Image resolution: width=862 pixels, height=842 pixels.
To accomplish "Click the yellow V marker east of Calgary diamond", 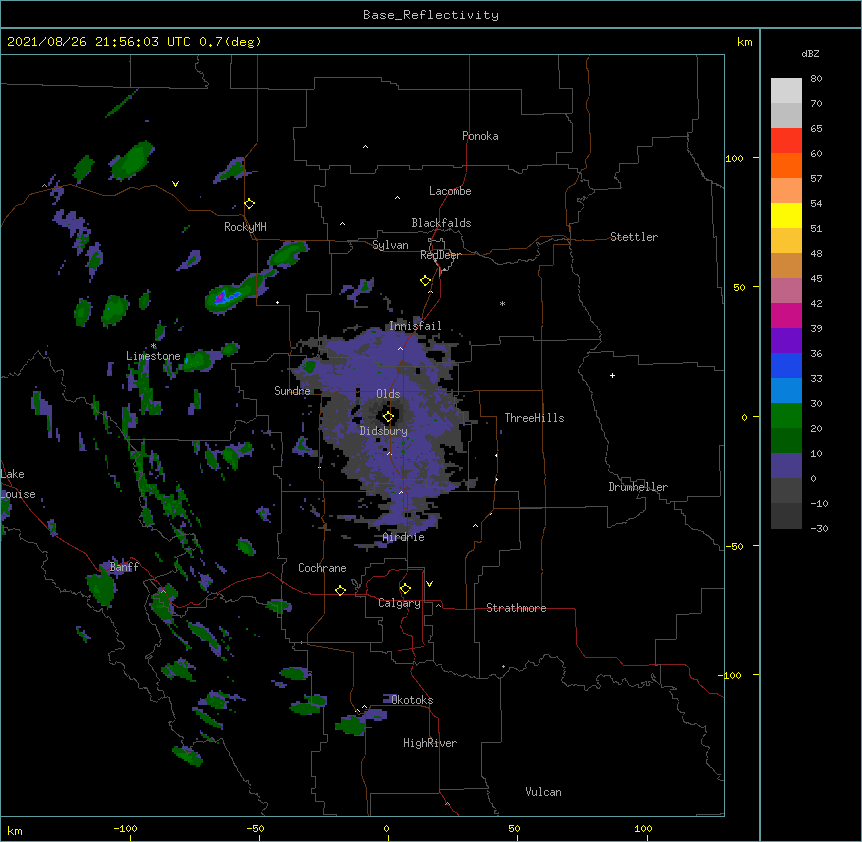I will click(429, 584).
